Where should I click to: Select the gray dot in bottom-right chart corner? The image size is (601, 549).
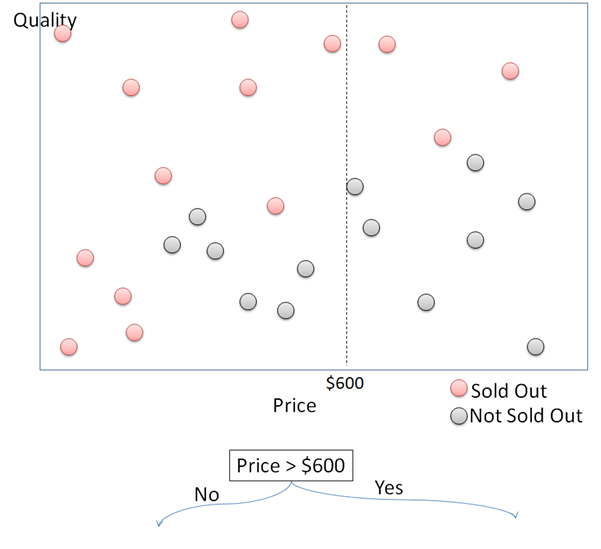click(x=535, y=346)
